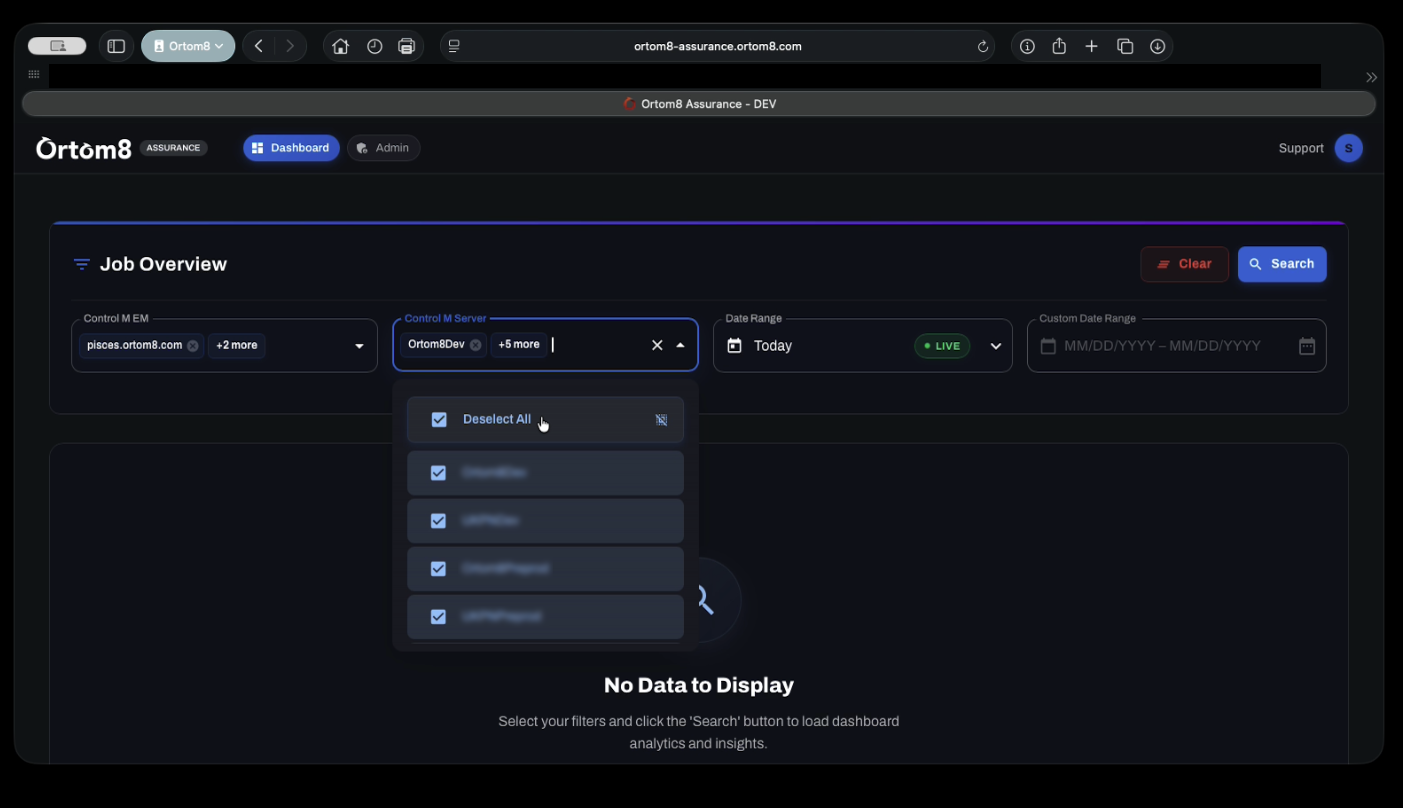Click the calendar icon in the Date Range field
Viewport: 1403px width, 808px height.
[734, 345]
